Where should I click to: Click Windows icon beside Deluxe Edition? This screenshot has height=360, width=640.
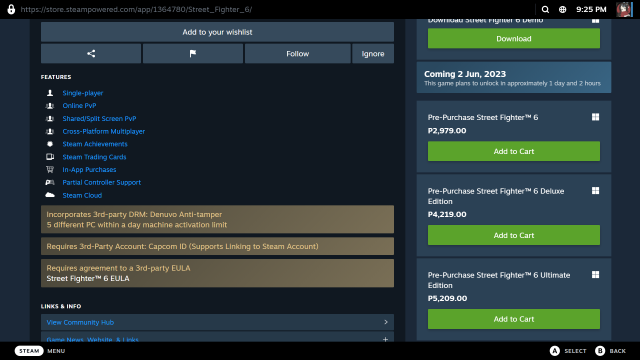click(596, 191)
